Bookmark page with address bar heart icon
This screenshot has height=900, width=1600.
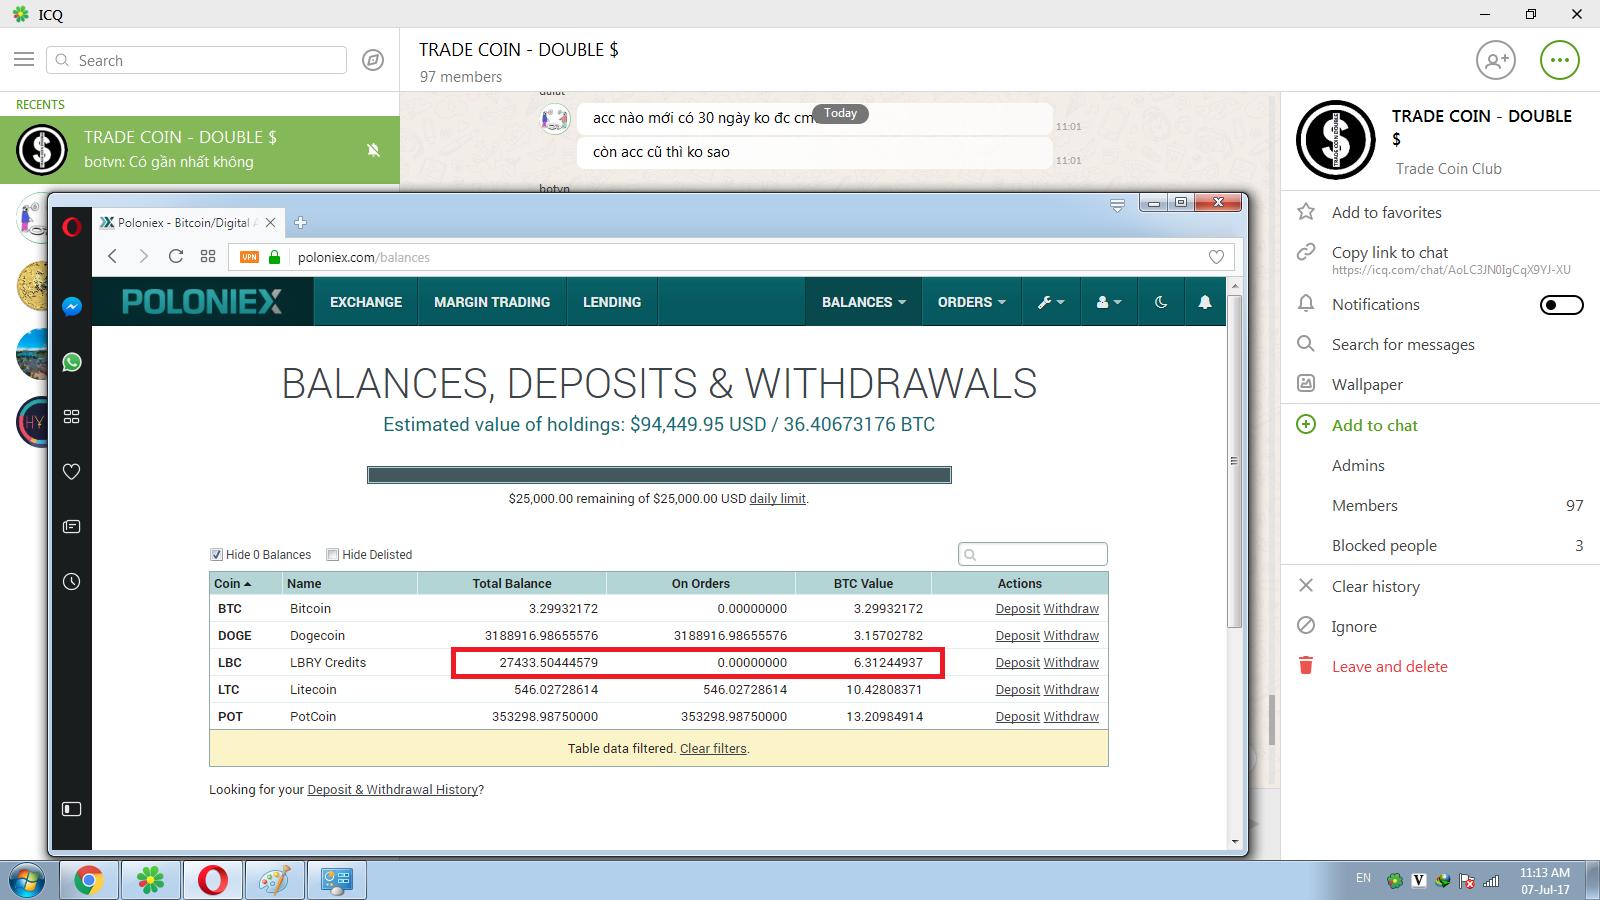[x=1216, y=257]
